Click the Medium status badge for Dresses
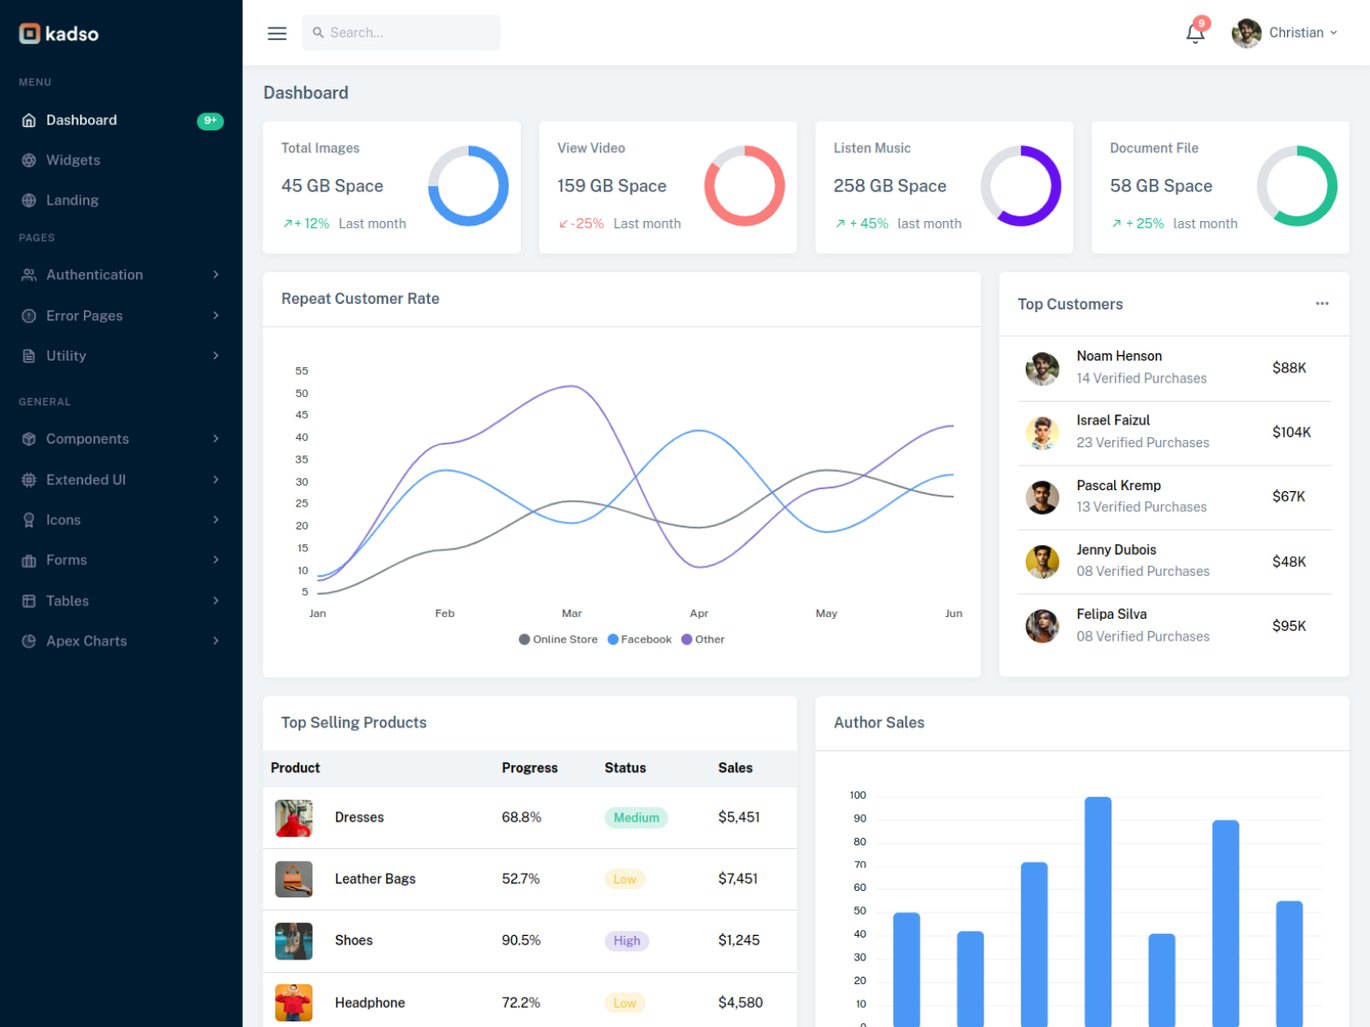Viewport: 1370px width, 1027px height. [636, 817]
